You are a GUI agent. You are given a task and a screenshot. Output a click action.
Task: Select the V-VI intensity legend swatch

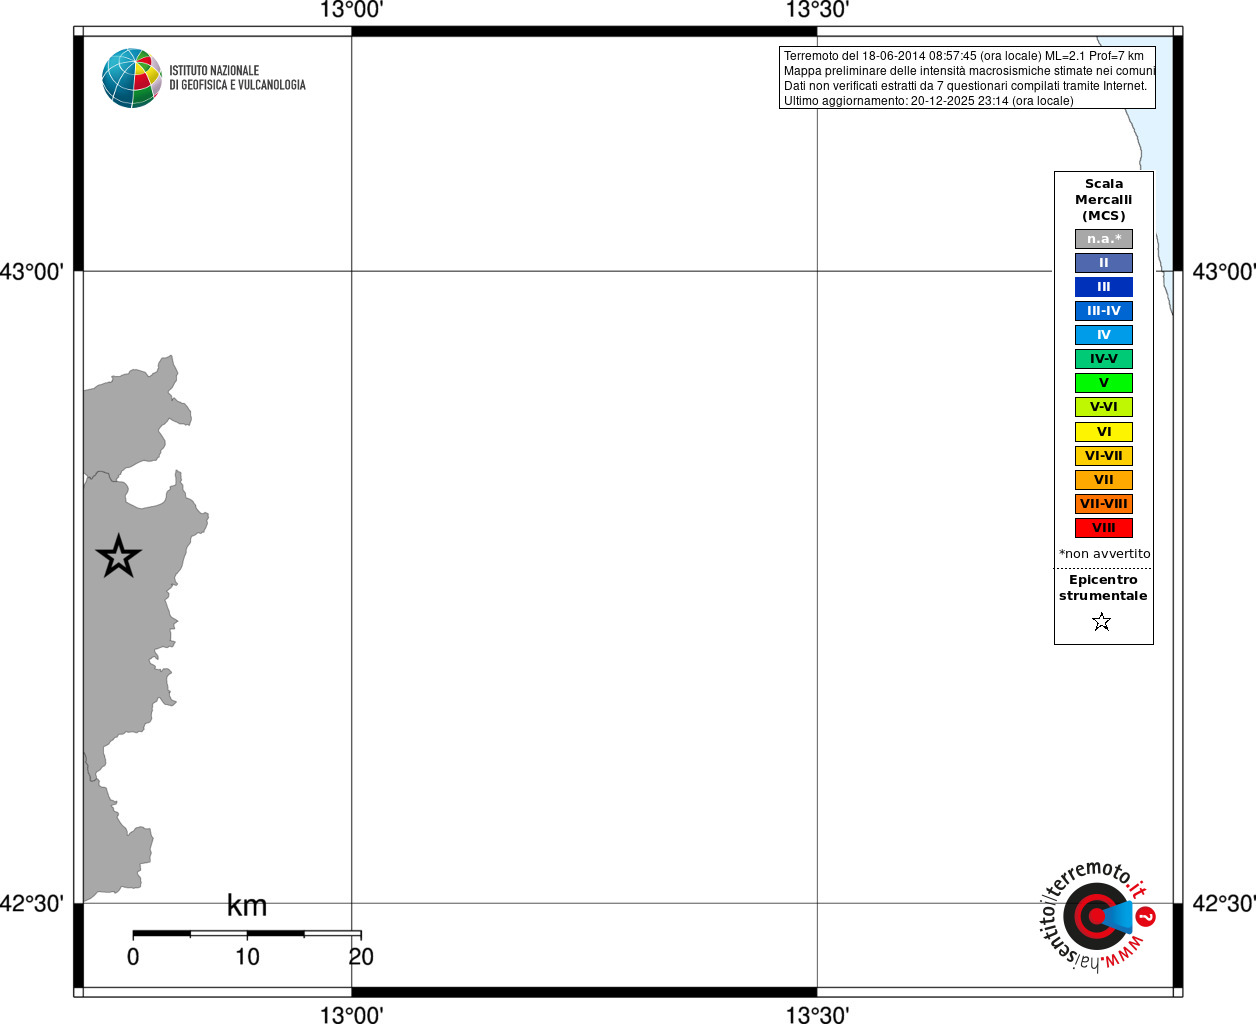pyautogui.click(x=1104, y=407)
